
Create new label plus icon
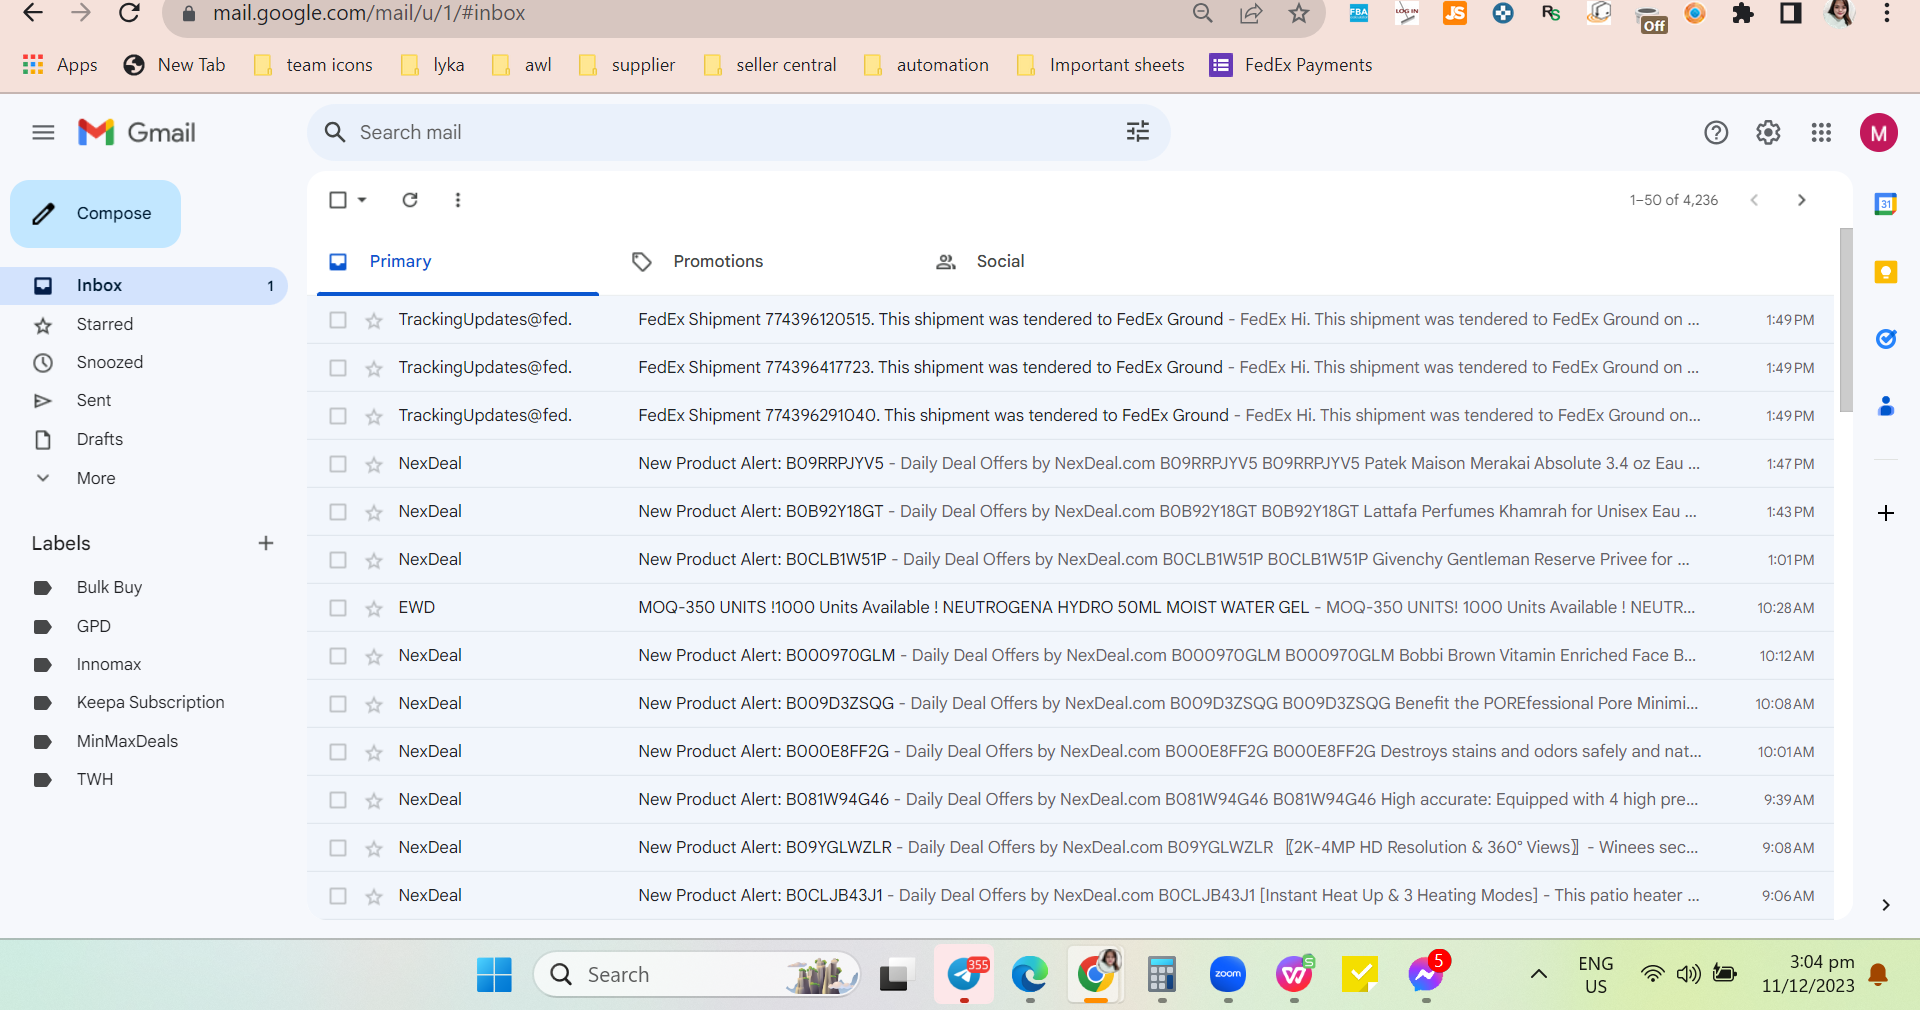[266, 543]
